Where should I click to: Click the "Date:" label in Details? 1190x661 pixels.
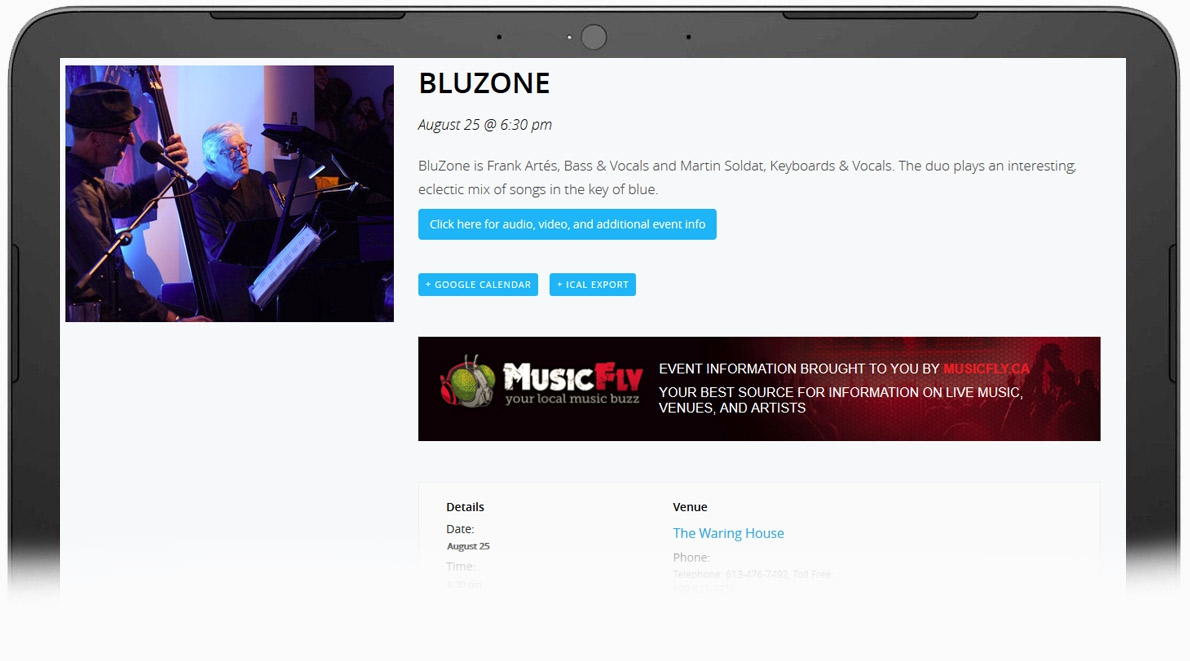(x=460, y=529)
